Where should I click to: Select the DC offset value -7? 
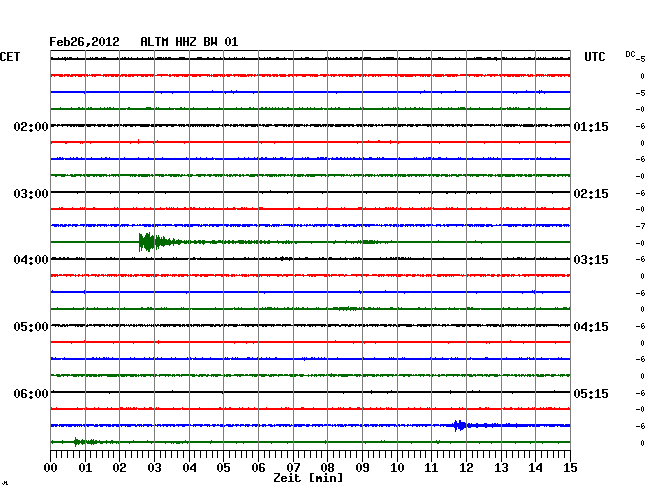[x=640, y=226]
